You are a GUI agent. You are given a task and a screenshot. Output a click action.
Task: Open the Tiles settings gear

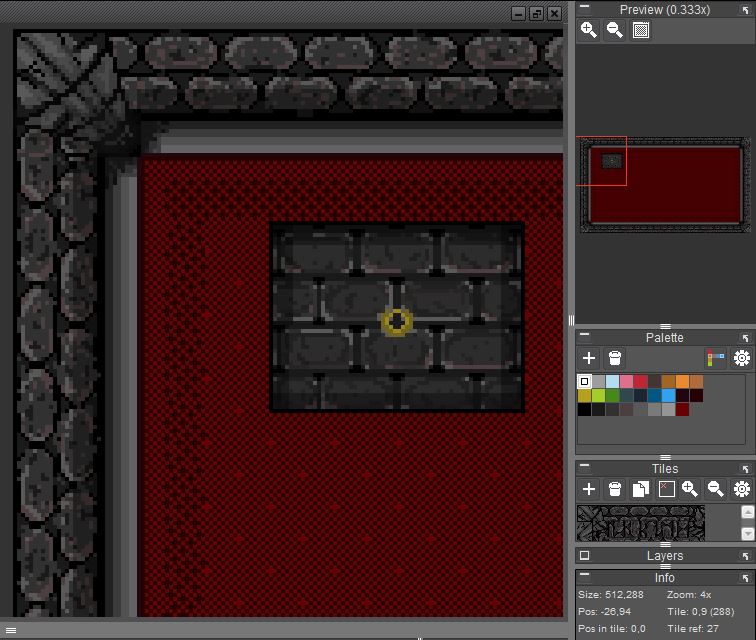741,489
